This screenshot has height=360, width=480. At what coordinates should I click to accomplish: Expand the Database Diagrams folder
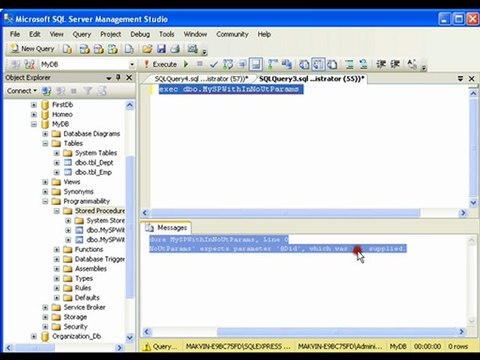tap(45, 134)
